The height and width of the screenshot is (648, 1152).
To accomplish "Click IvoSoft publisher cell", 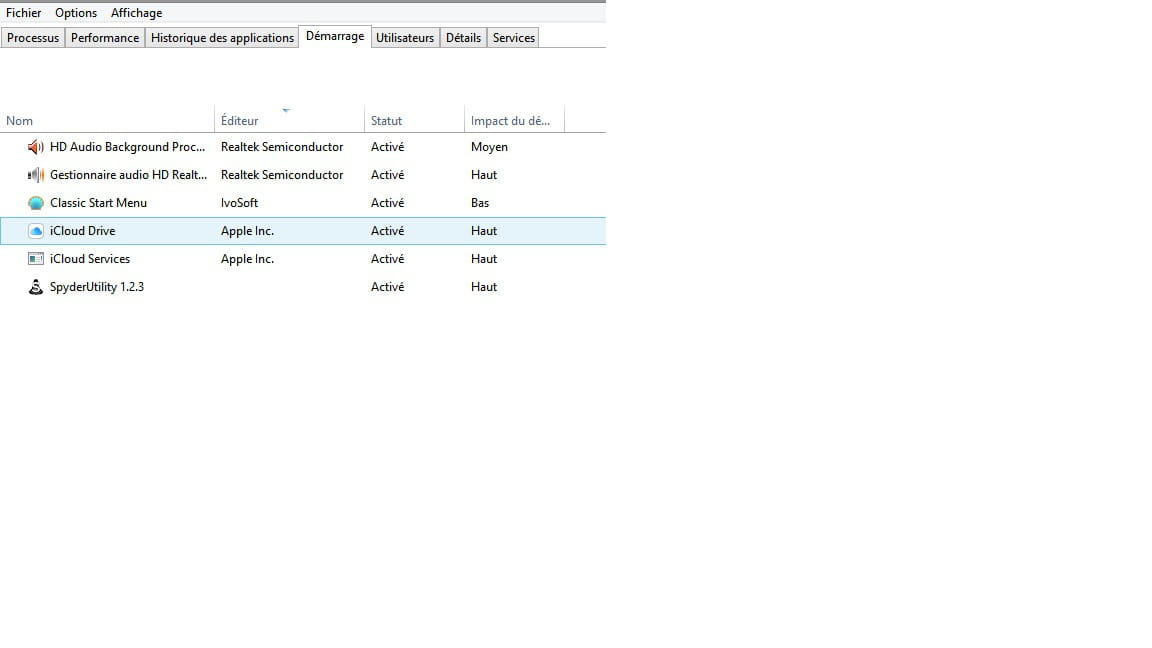I will (240, 203).
